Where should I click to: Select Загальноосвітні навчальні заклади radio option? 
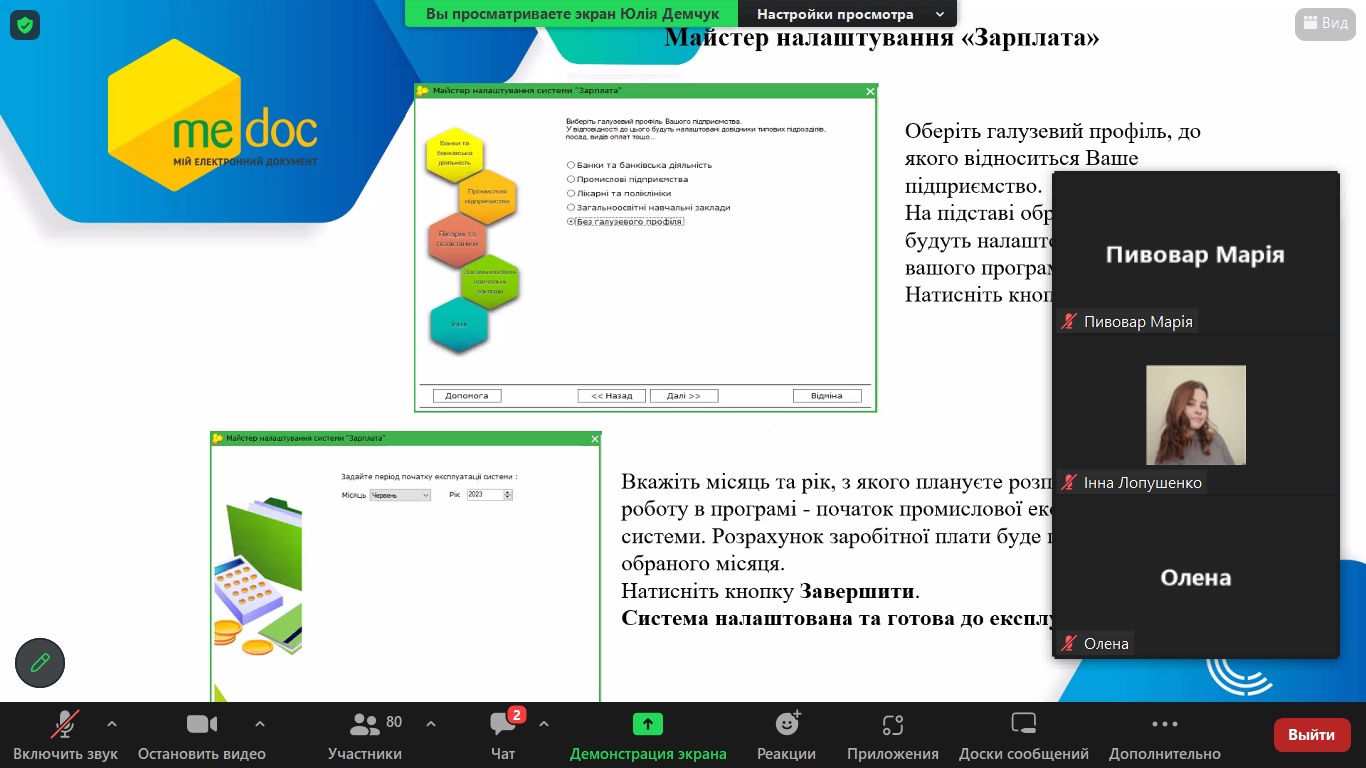tap(571, 207)
